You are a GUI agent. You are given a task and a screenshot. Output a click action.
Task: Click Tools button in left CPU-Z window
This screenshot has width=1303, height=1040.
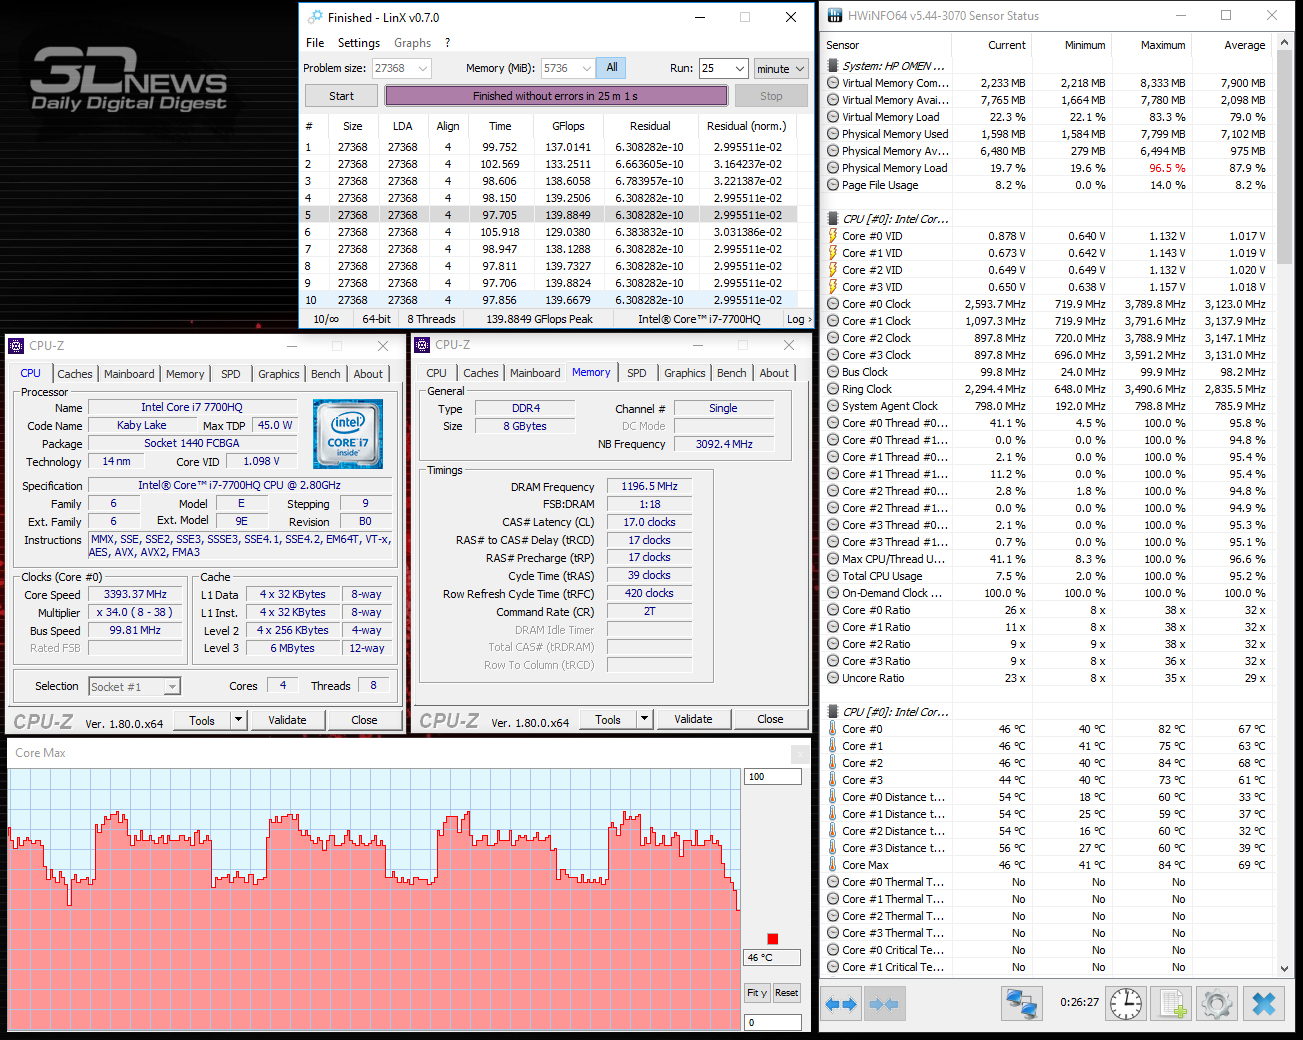coord(202,720)
